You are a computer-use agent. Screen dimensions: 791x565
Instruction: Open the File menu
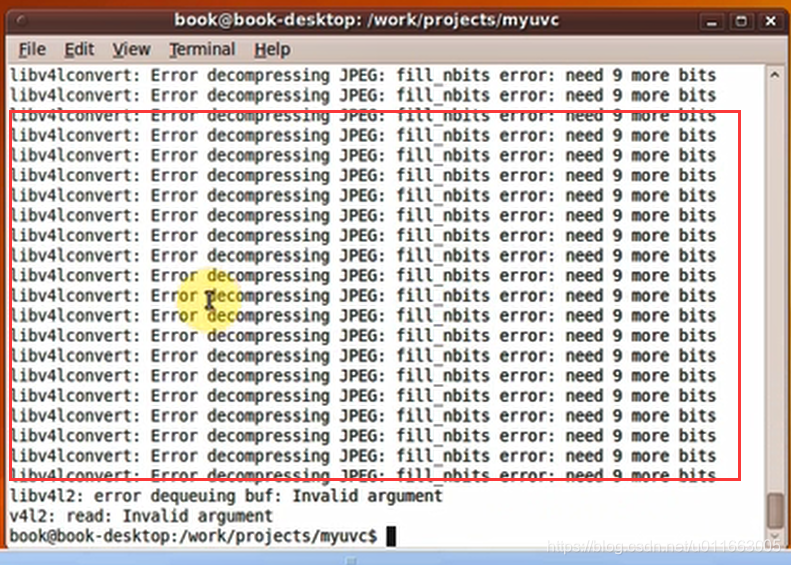coord(32,49)
